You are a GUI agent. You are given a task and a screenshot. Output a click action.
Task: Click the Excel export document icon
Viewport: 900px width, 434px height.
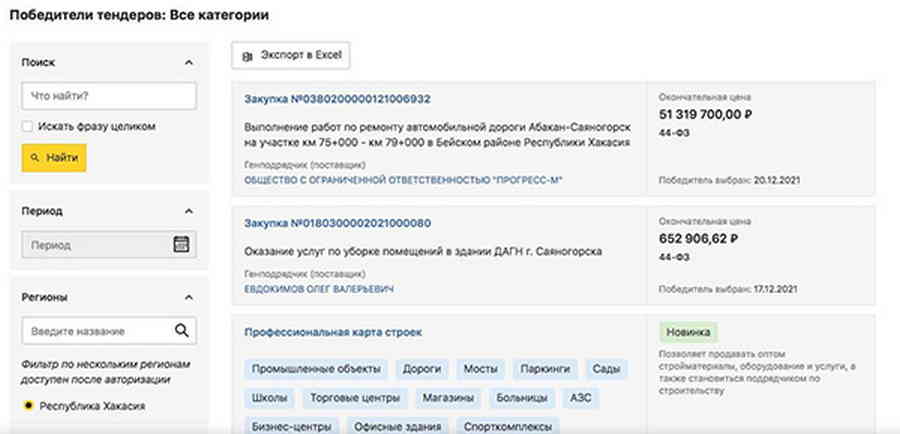pyautogui.click(x=247, y=56)
